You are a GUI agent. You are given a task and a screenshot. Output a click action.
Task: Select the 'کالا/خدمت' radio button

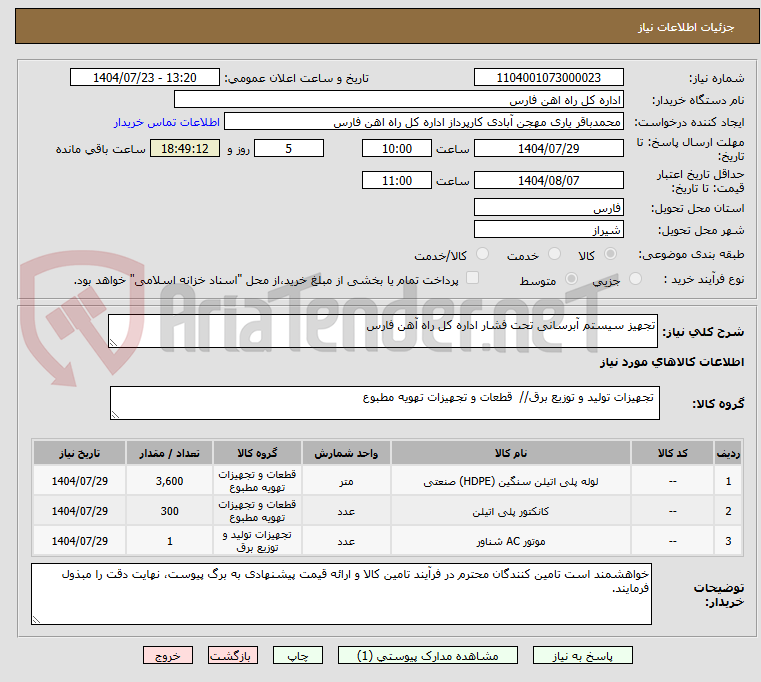[482, 254]
